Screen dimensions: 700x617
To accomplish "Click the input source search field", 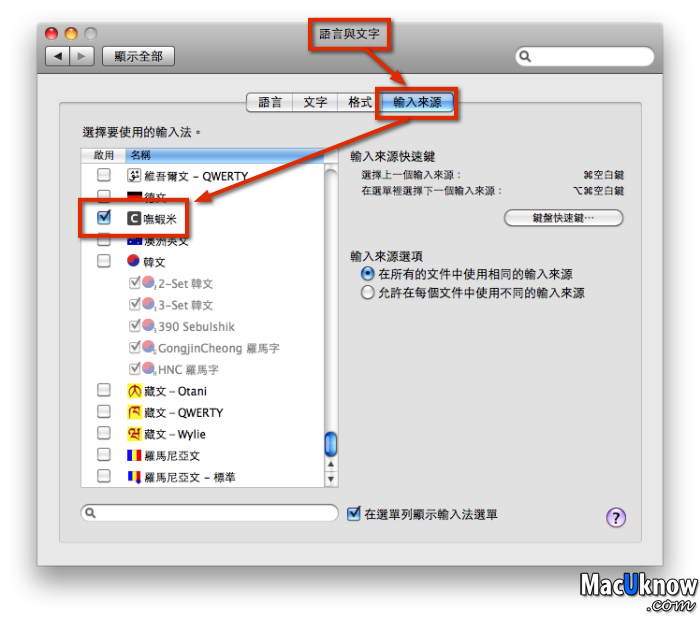I will pyautogui.click(x=209, y=513).
